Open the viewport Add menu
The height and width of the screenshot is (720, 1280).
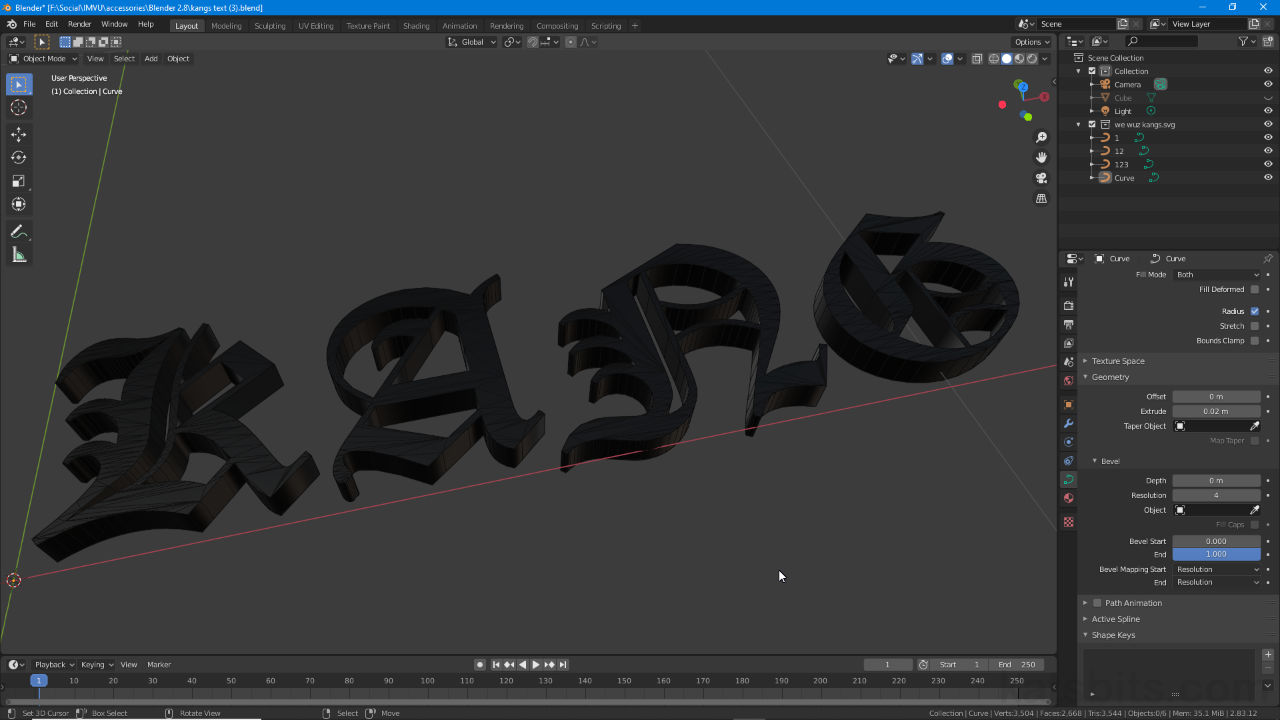151,59
